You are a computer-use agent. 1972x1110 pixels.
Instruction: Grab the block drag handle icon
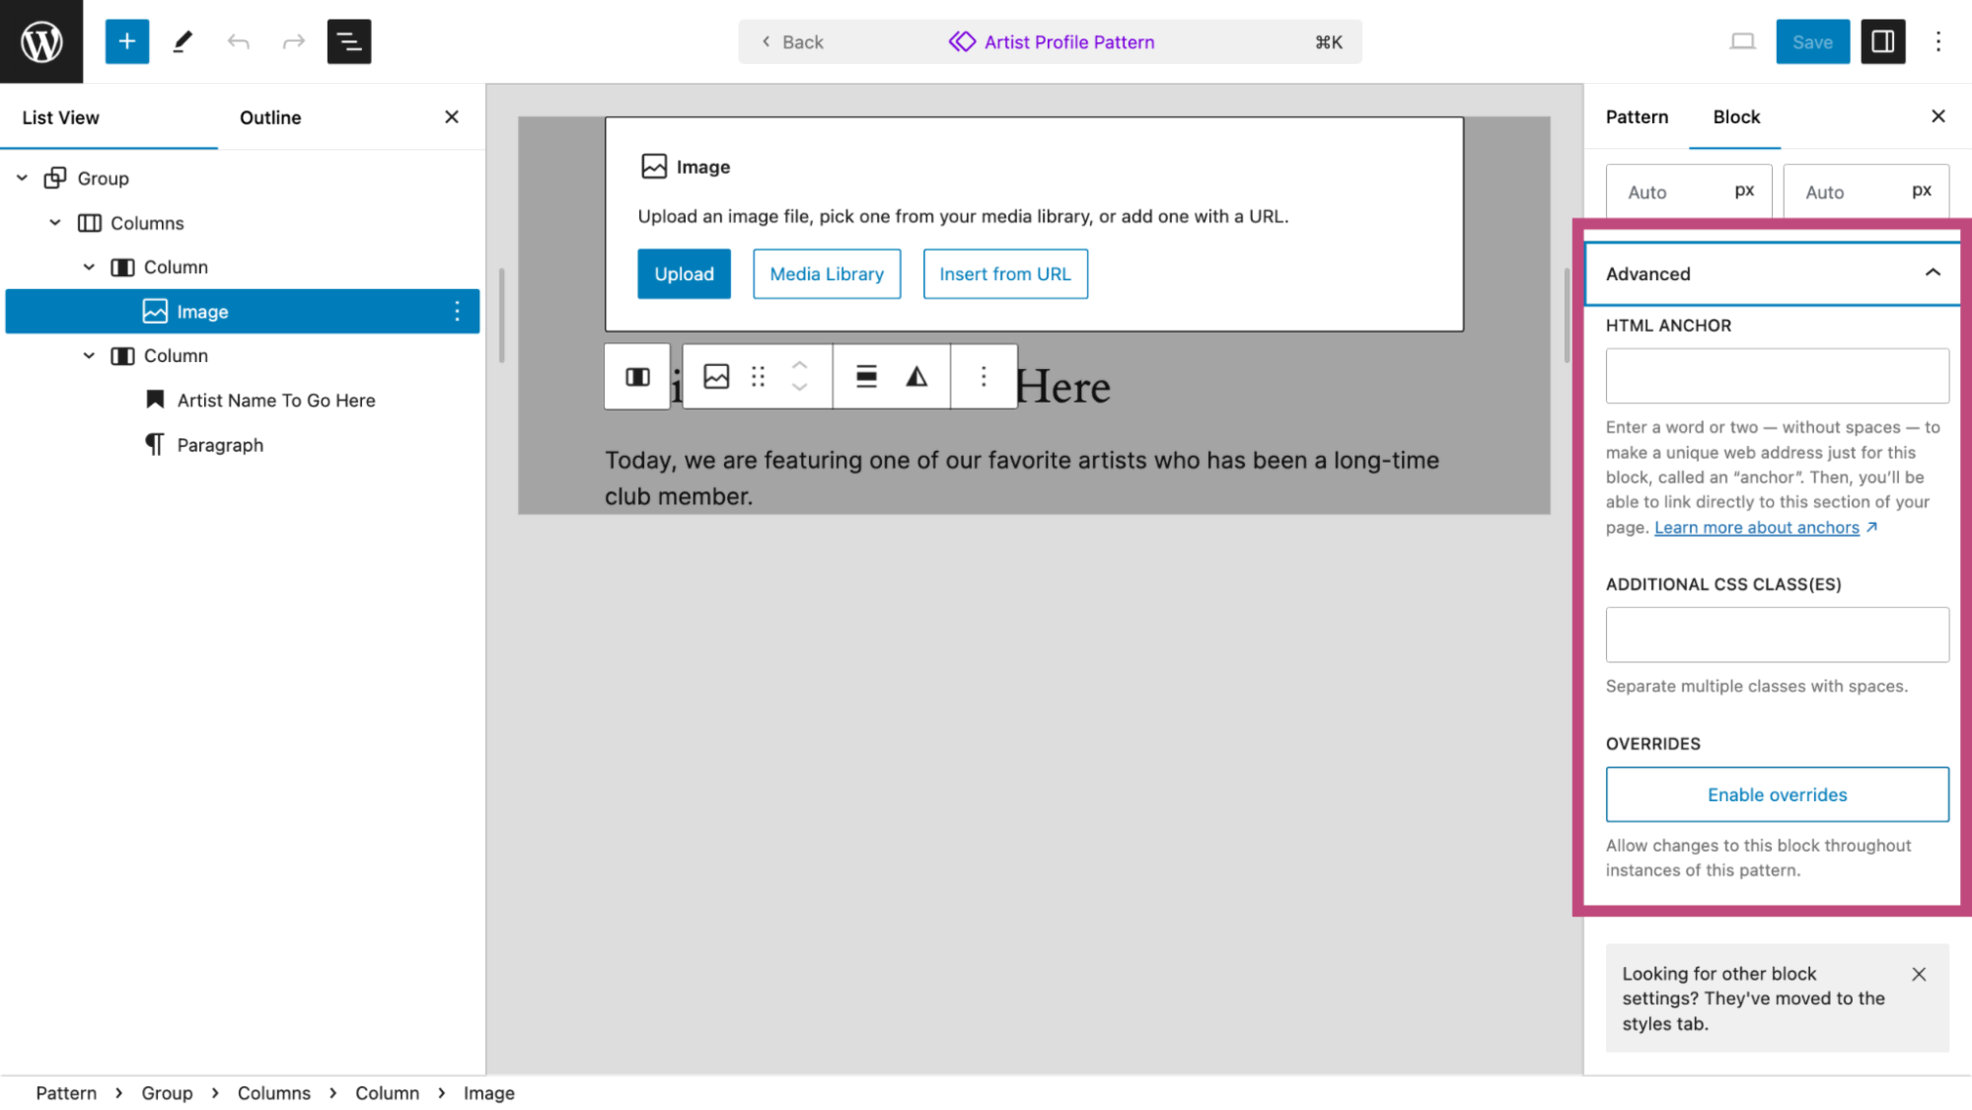[x=757, y=376]
